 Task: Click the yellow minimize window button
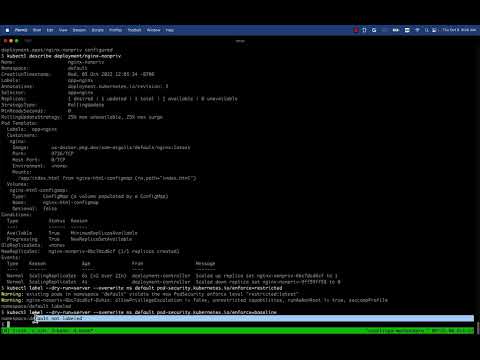pos(11,41)
